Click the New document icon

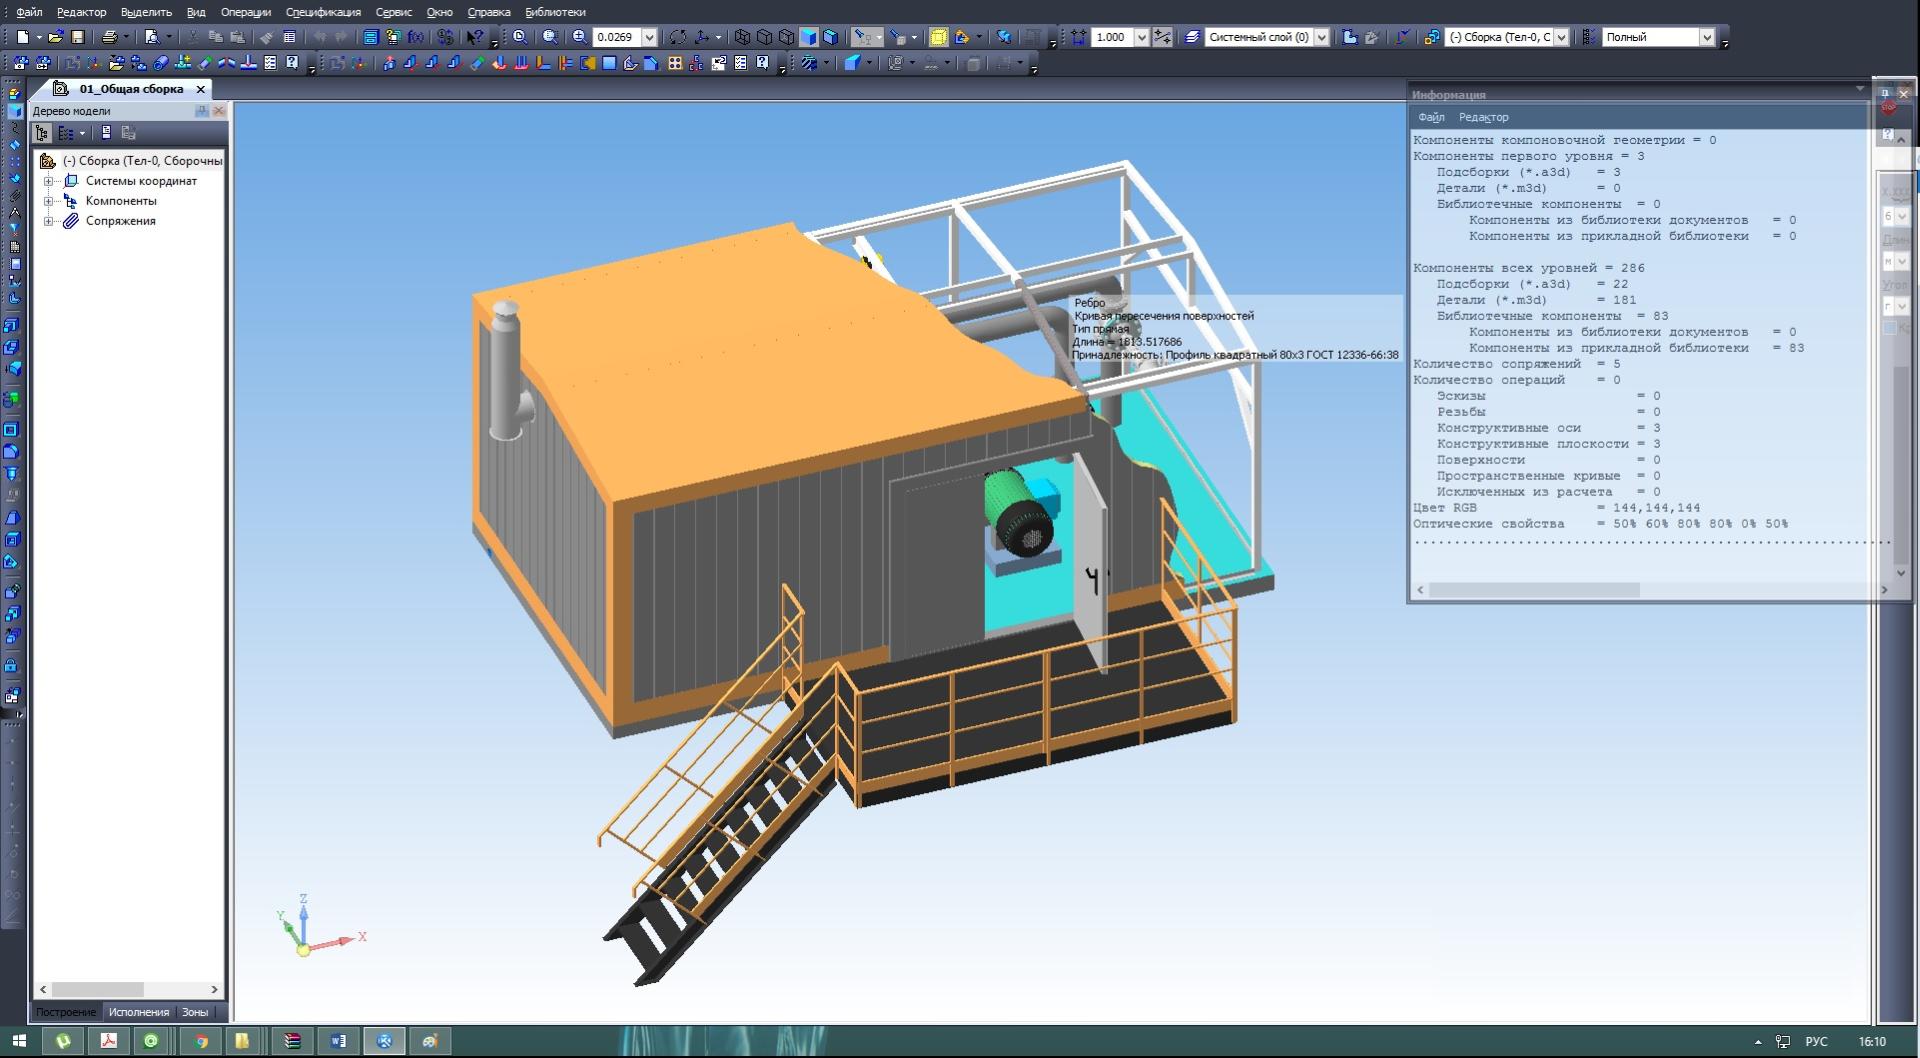pyautogui.click(x=22, y=37)
